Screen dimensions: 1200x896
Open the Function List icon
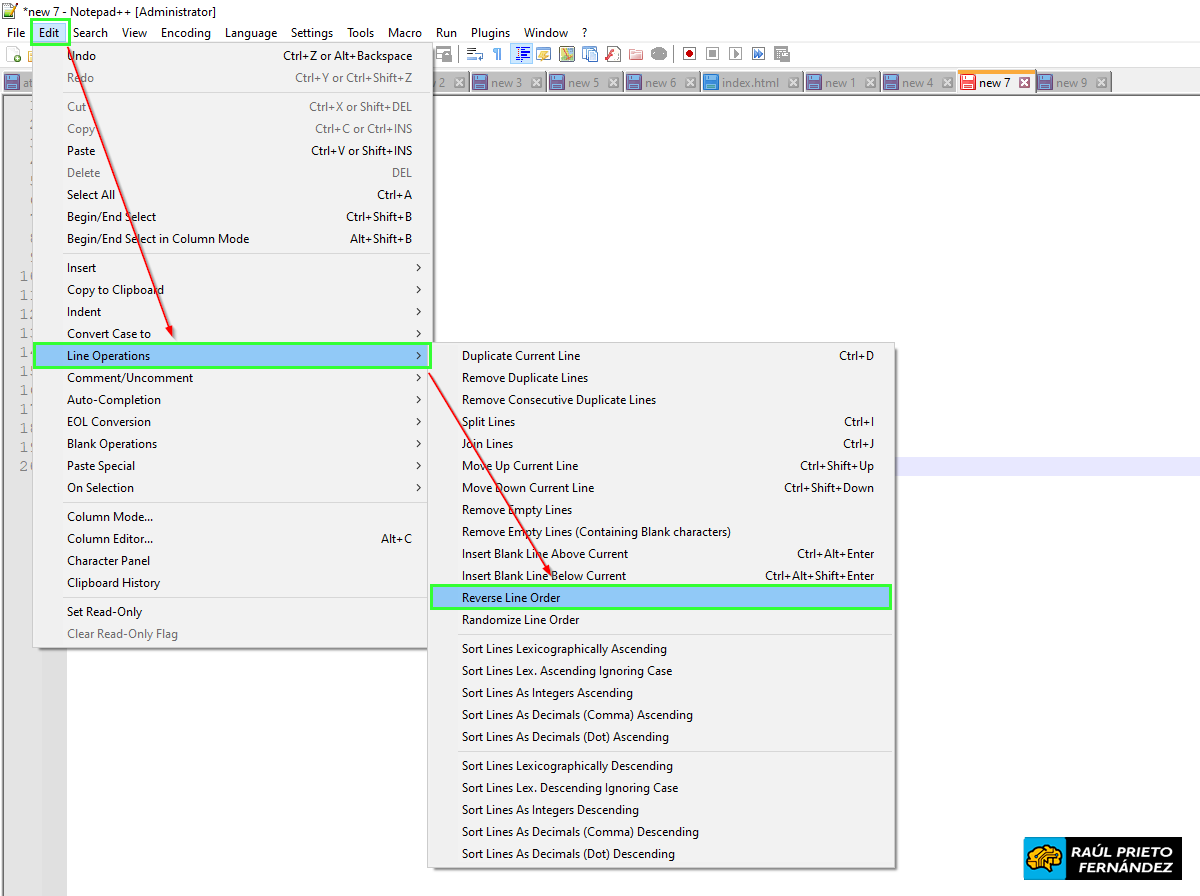pos(613,54)
